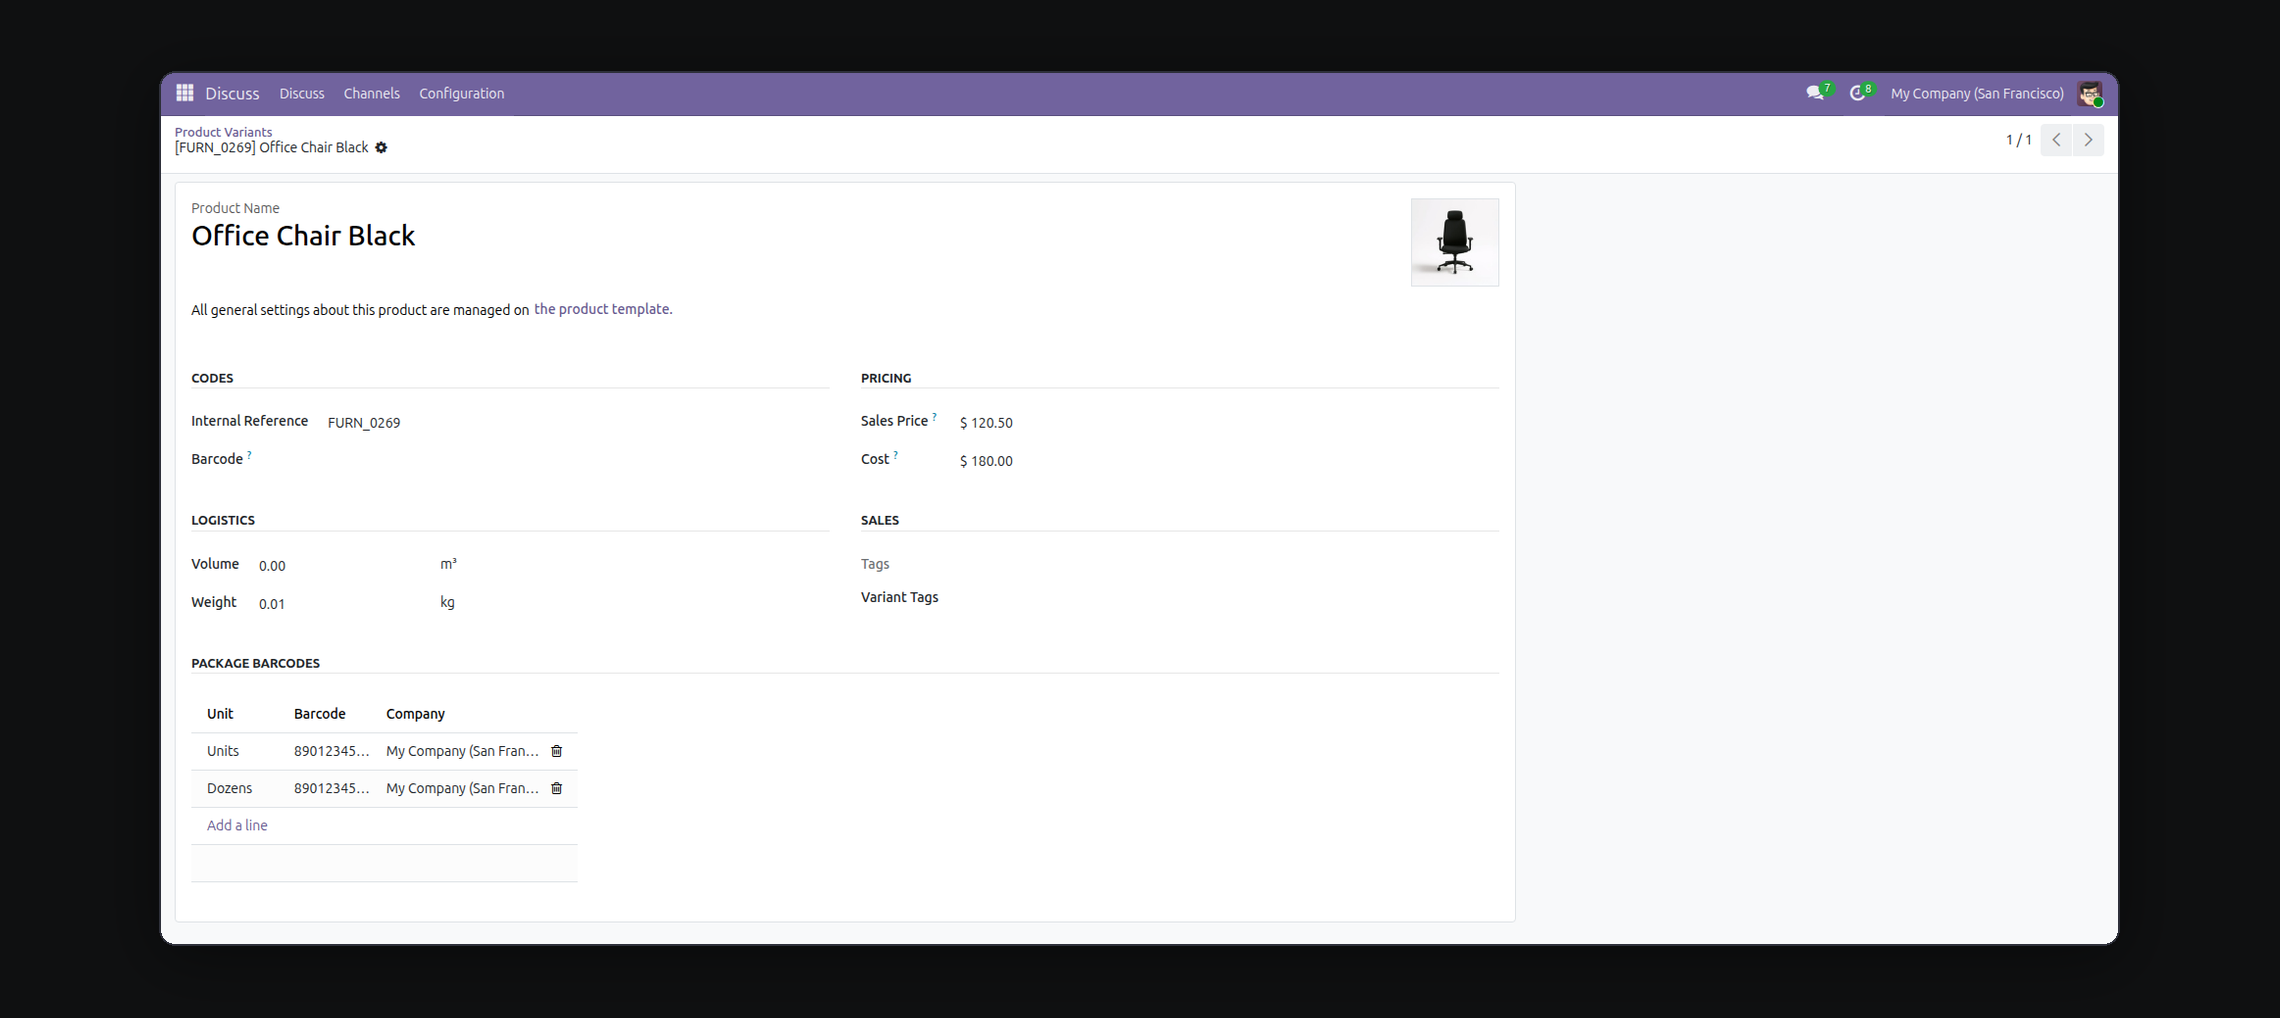This screenshot has height=1018, width=2280.
Task: Delete the Units package barcode row
Action: click(557, 751)
